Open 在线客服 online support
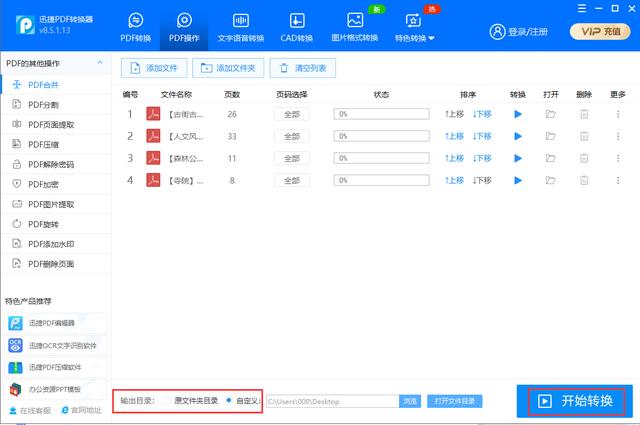 [x=30, y=410]
